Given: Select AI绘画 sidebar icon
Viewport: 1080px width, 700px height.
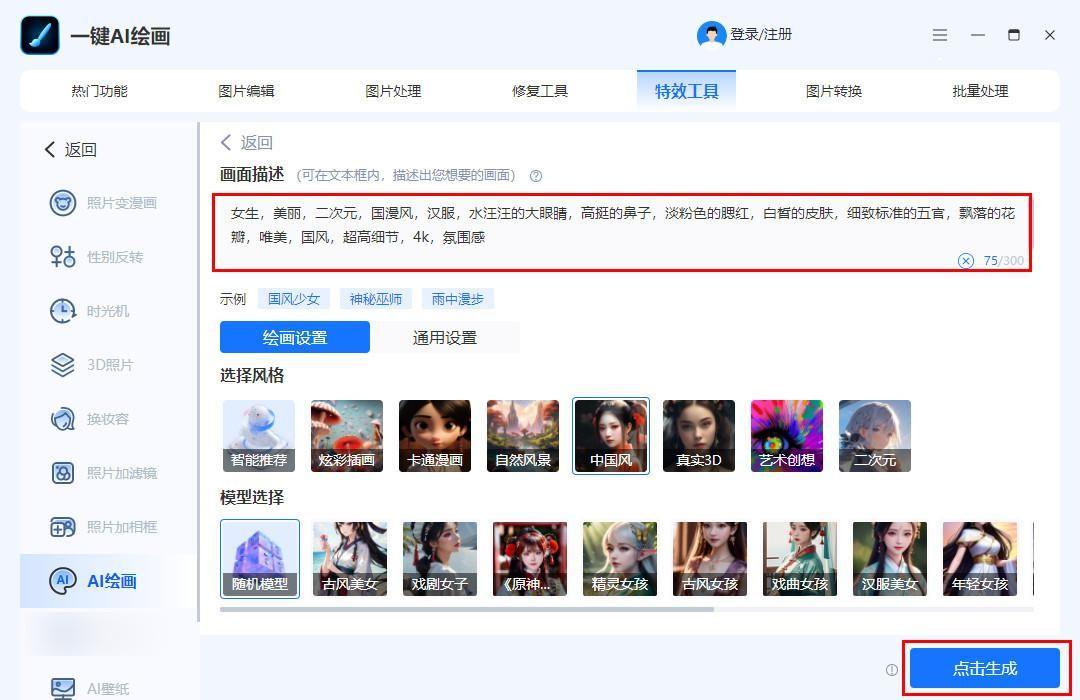Looking at the screenshot, I should 63,581.
